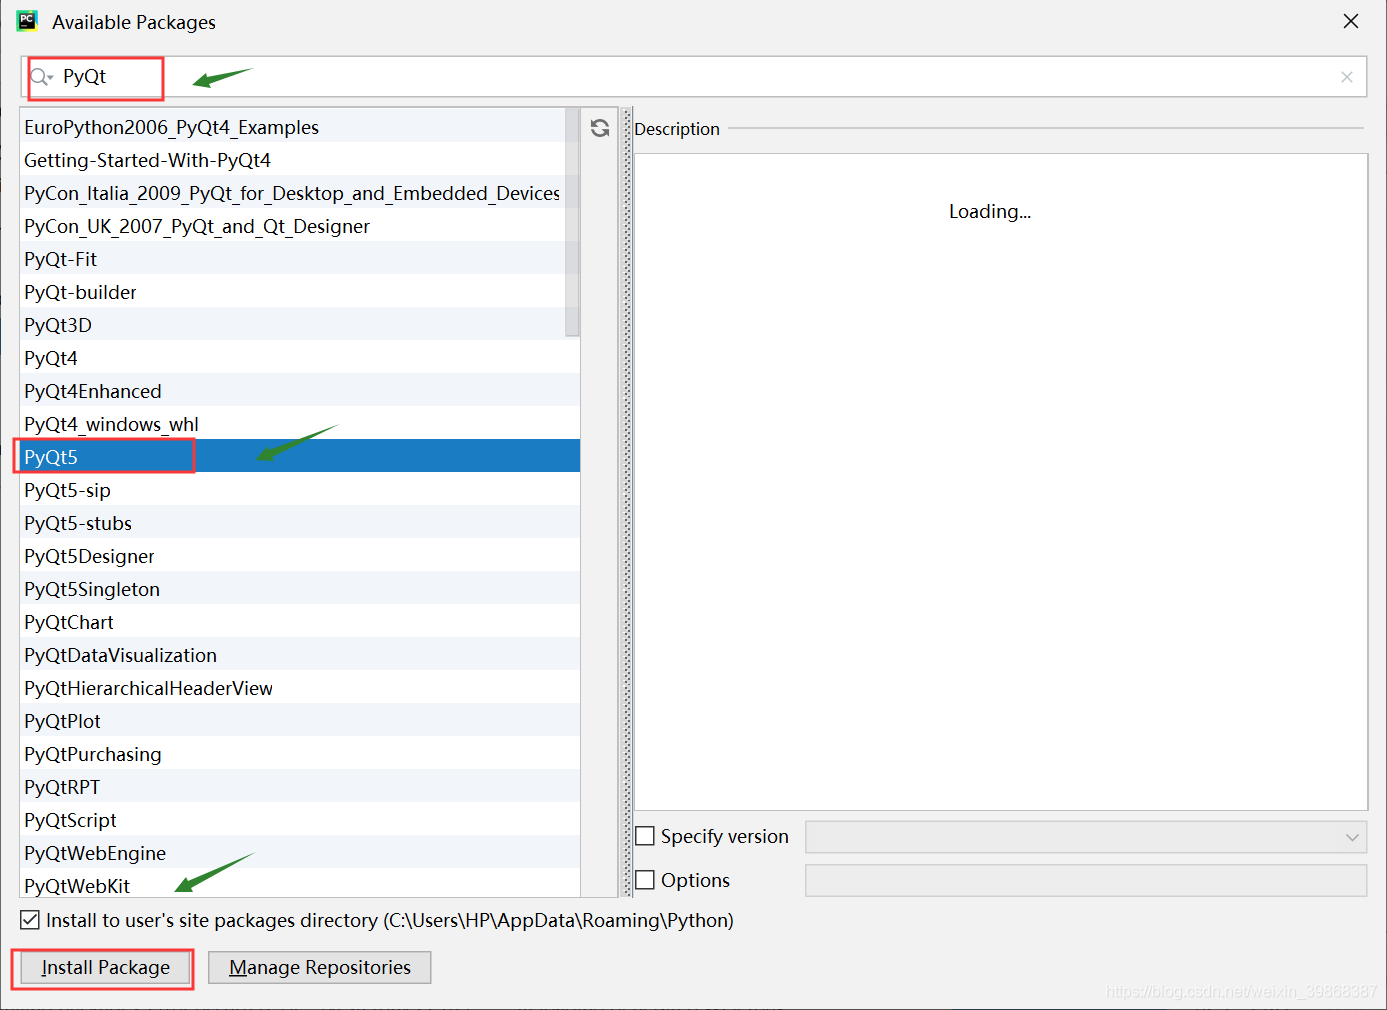Viewport: 1387px width, 1010px height.
Task: Click the Description panel area showing Loading...
Action: click(1001, 482)
